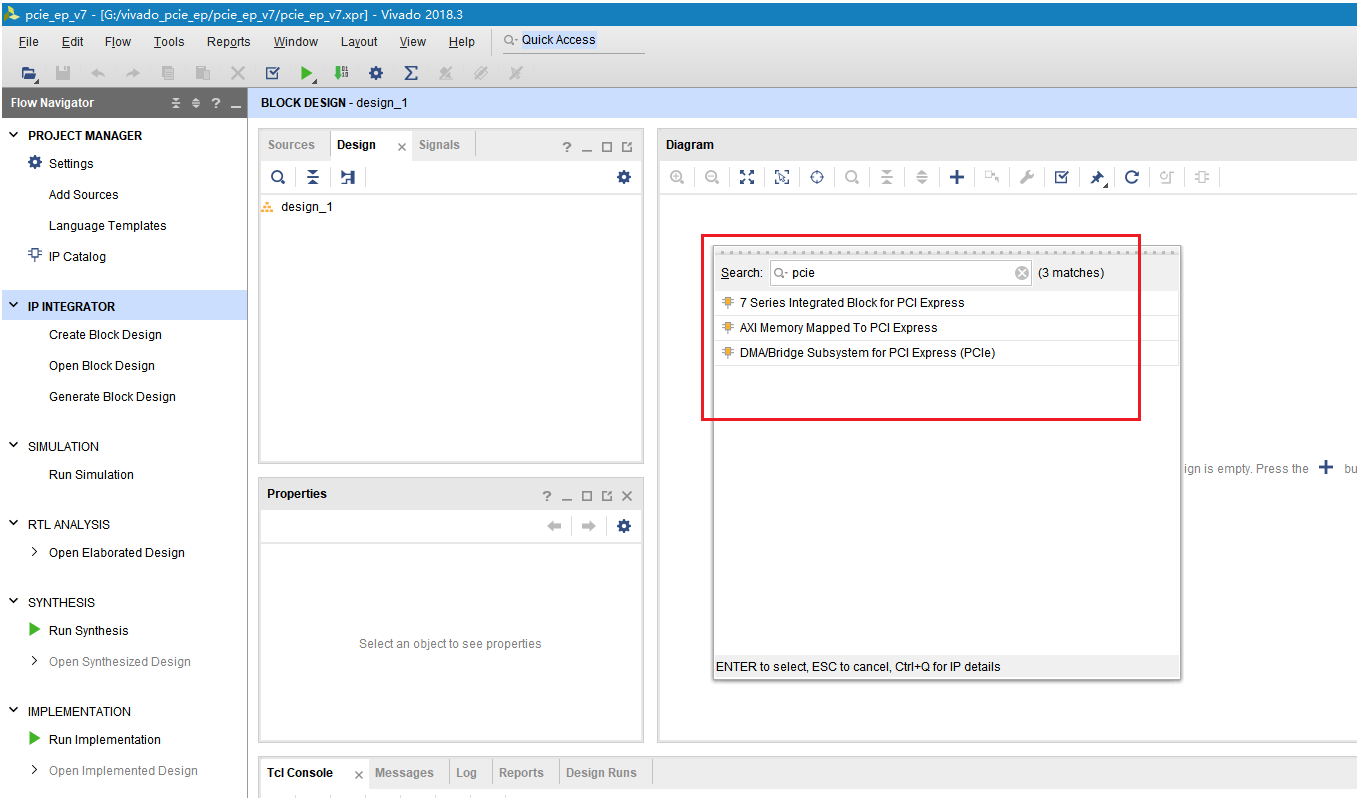Expand Open Implemented Design item

[35, 770]
